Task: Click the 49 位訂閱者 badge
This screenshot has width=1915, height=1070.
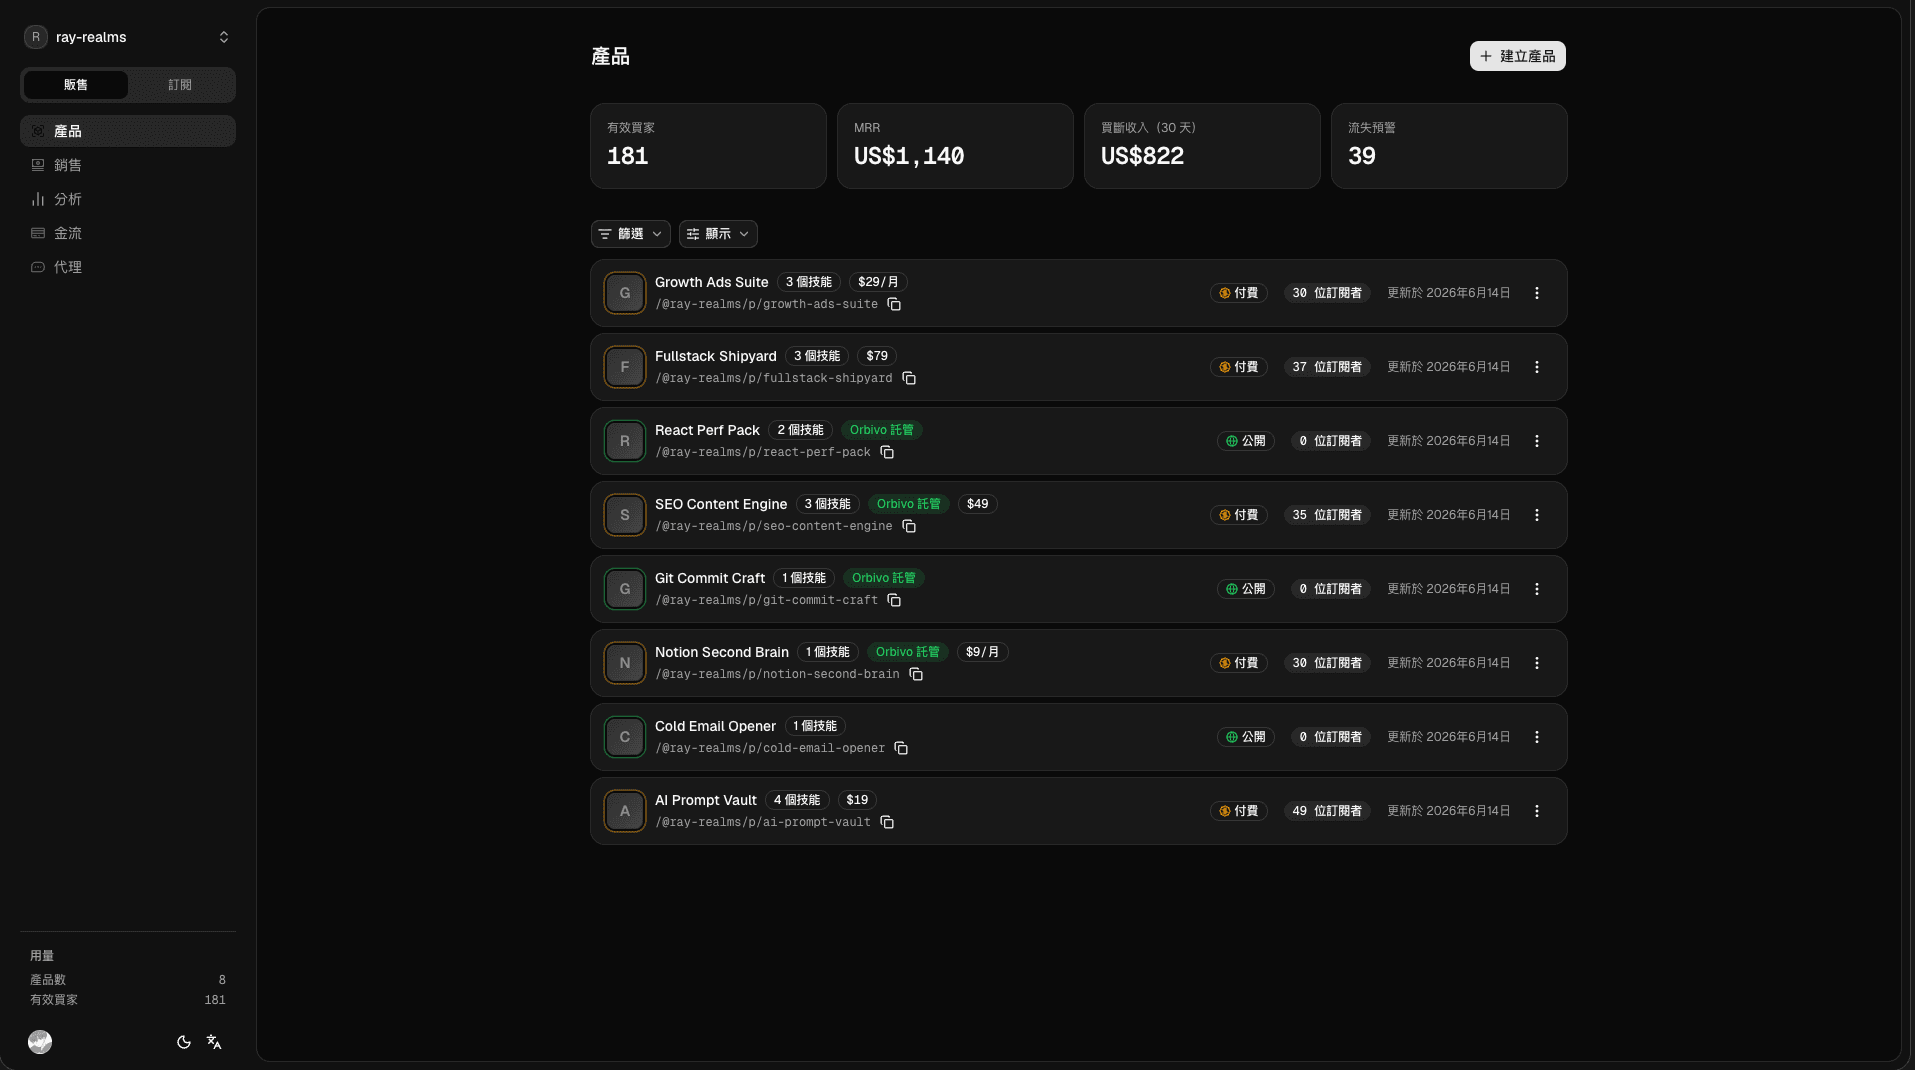Action: (x=1327, y=811)
